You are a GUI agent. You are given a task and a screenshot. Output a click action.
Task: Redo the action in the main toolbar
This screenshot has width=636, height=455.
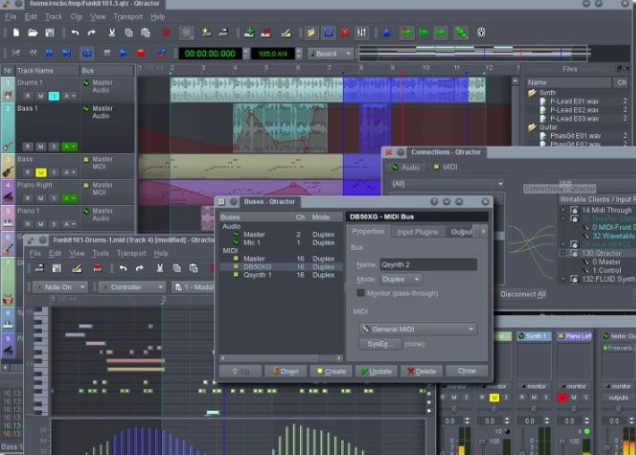pos(92,32)
